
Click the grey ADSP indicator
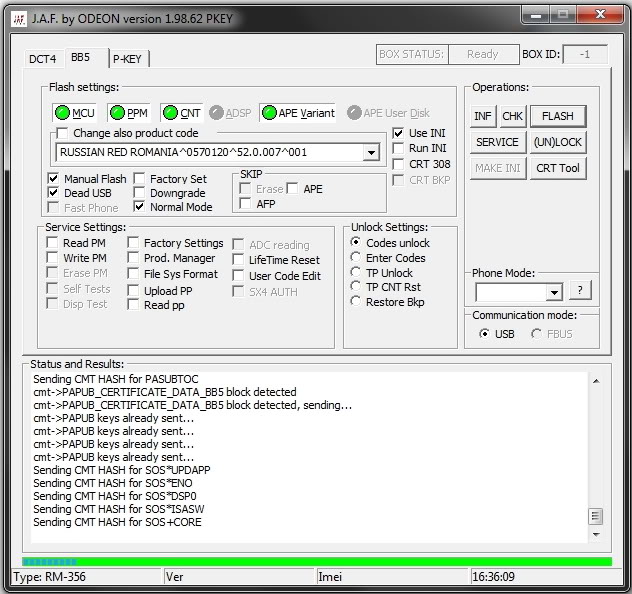(216, 113)
